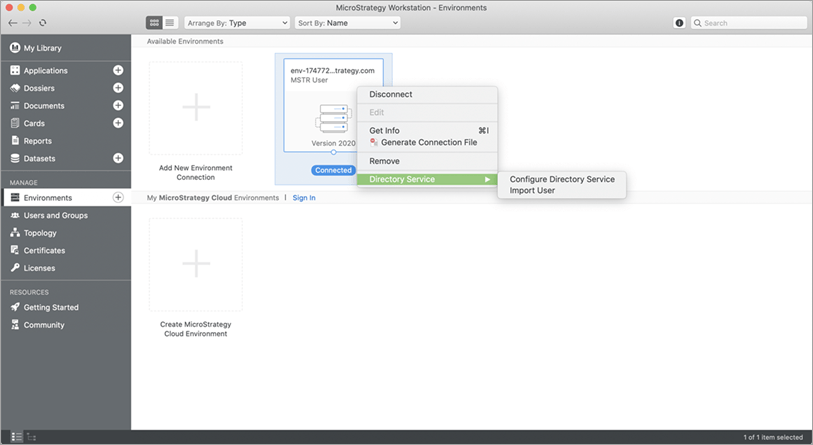The image size is (813, 445).
Task: Click the refresh icon in toolbar
Action: click(x=43, y=22)
